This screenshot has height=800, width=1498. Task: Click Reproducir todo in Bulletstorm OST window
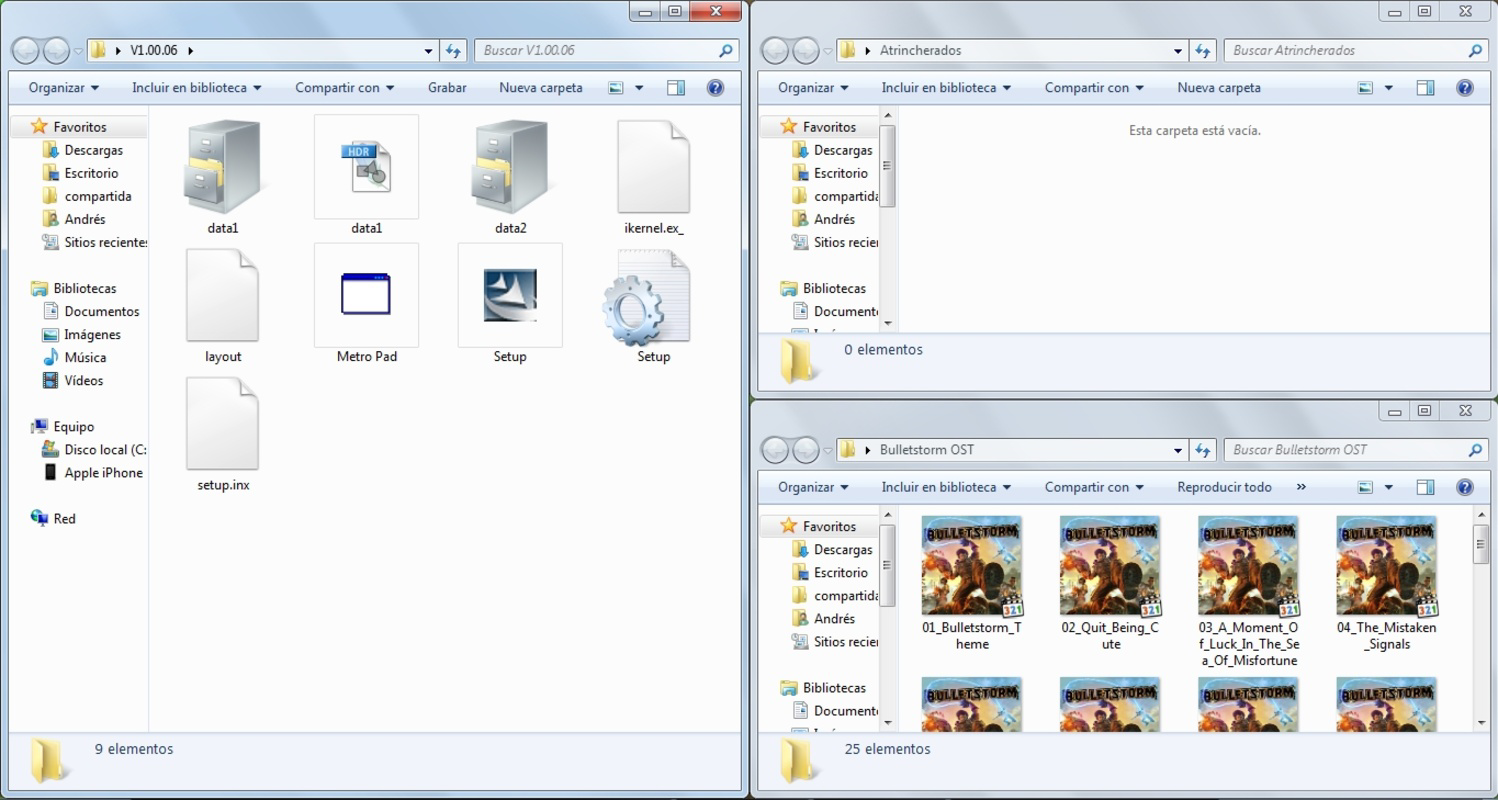pos(1224,487)
